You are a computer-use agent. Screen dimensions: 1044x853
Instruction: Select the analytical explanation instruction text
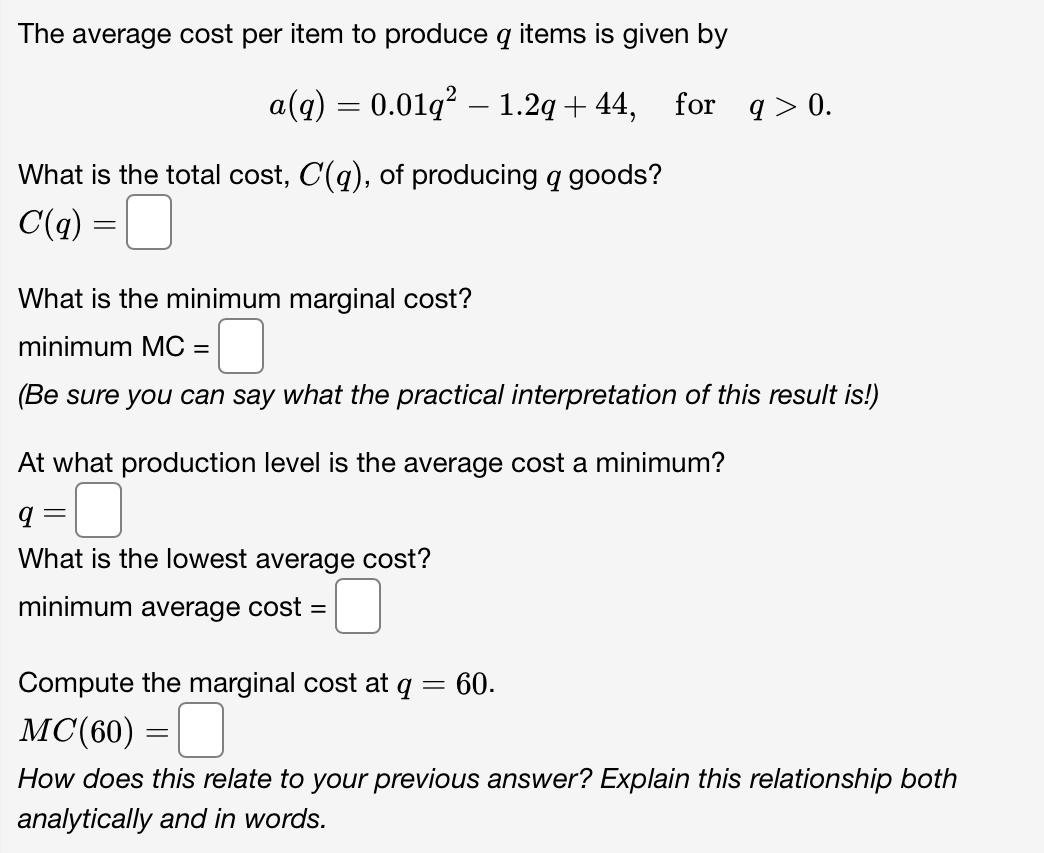pyautogui.click(x=487, y=798)
